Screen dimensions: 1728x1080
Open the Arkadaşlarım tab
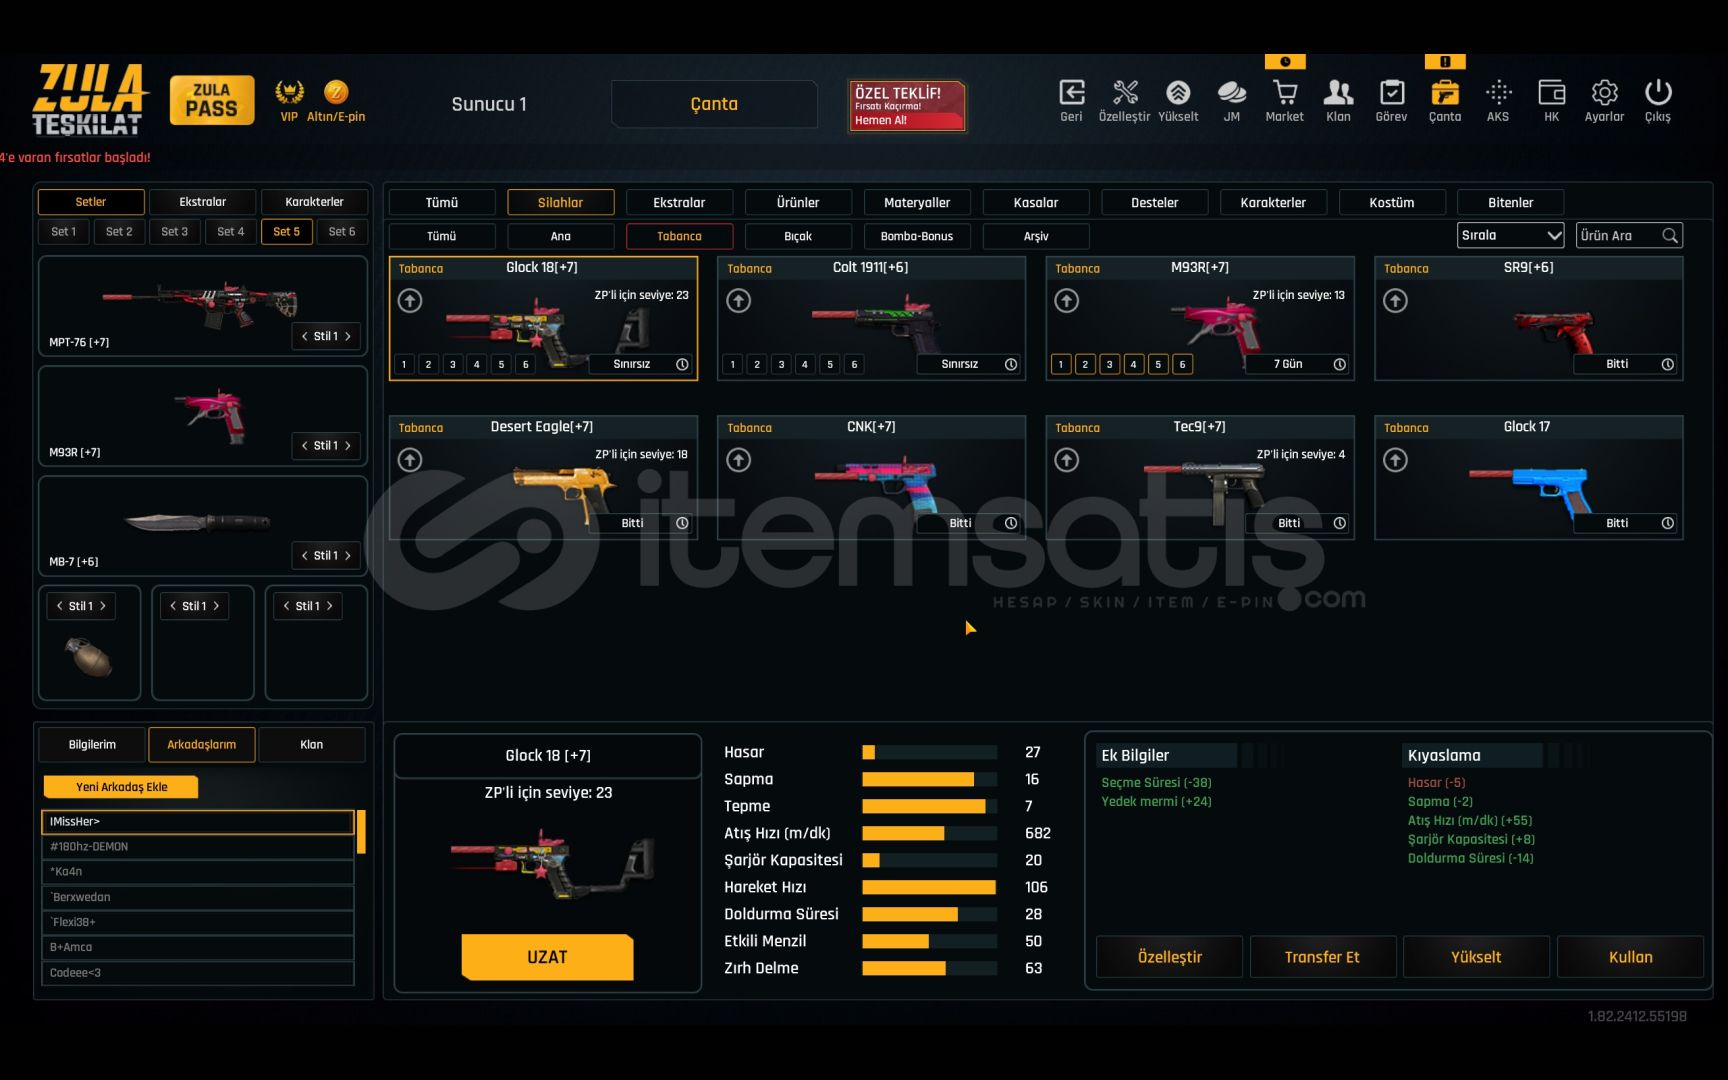[202, 745]
